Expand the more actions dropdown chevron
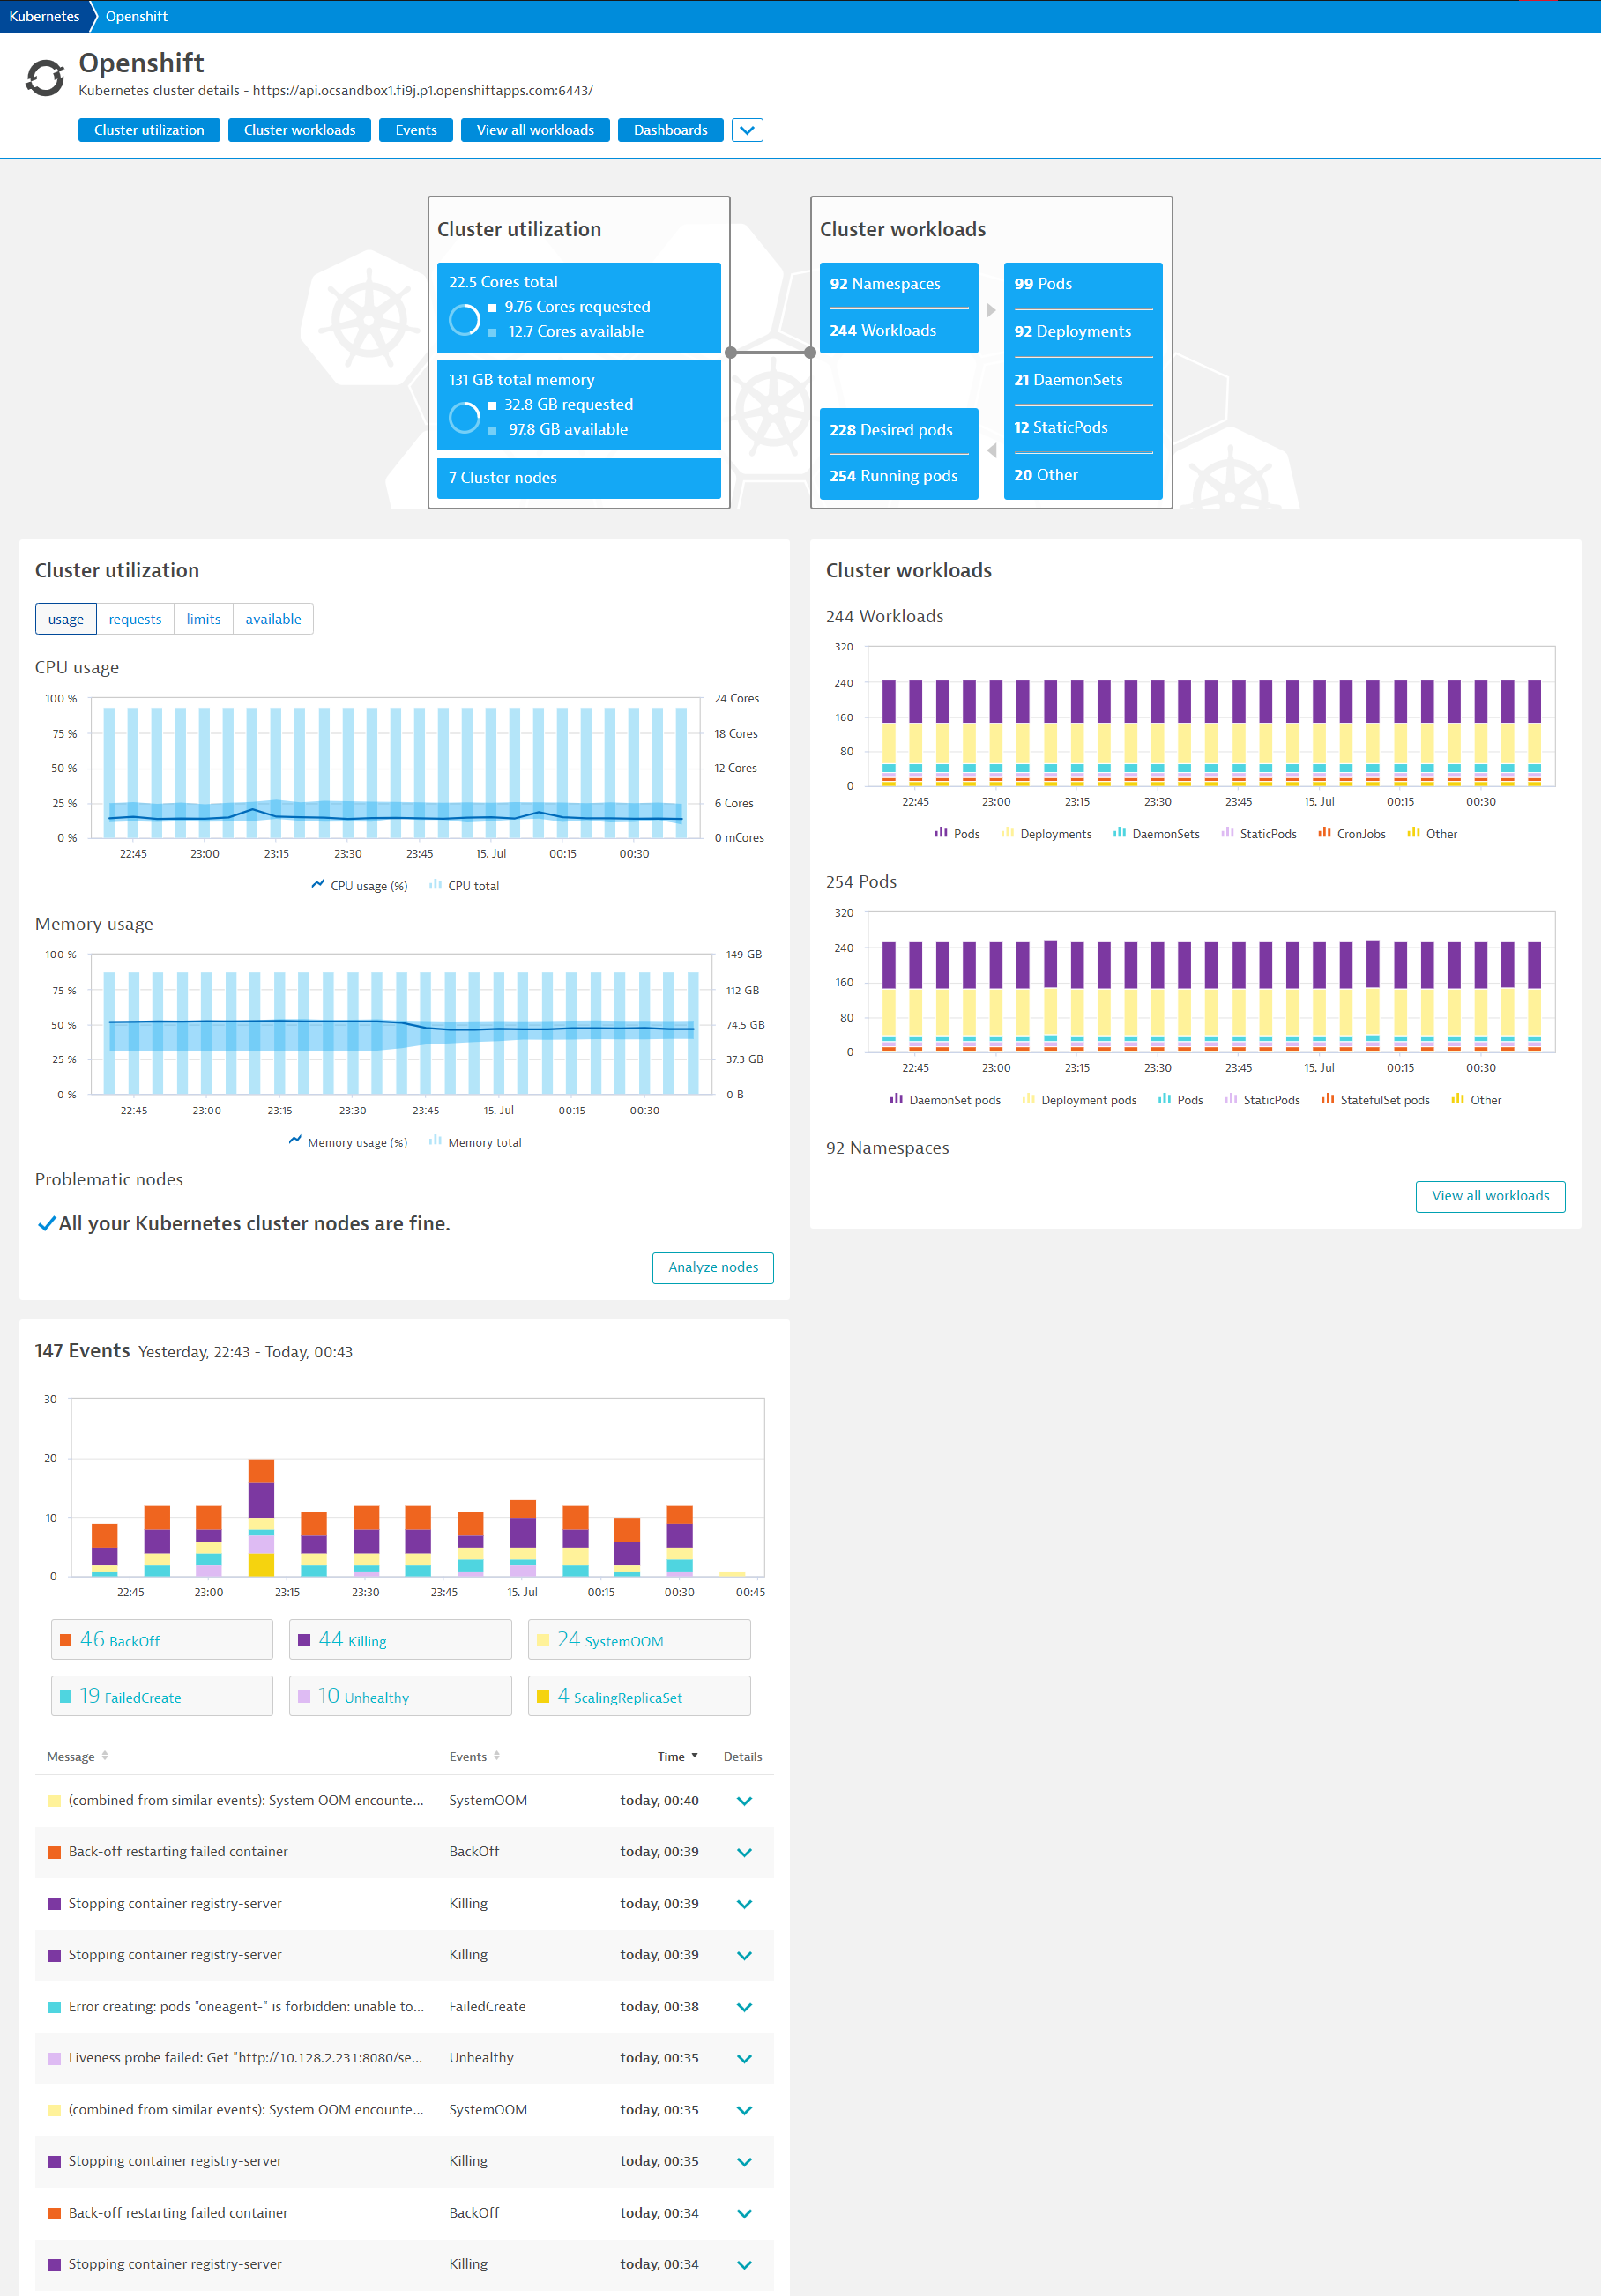Screen dimensions: 1601x2296 coord(747,130)
